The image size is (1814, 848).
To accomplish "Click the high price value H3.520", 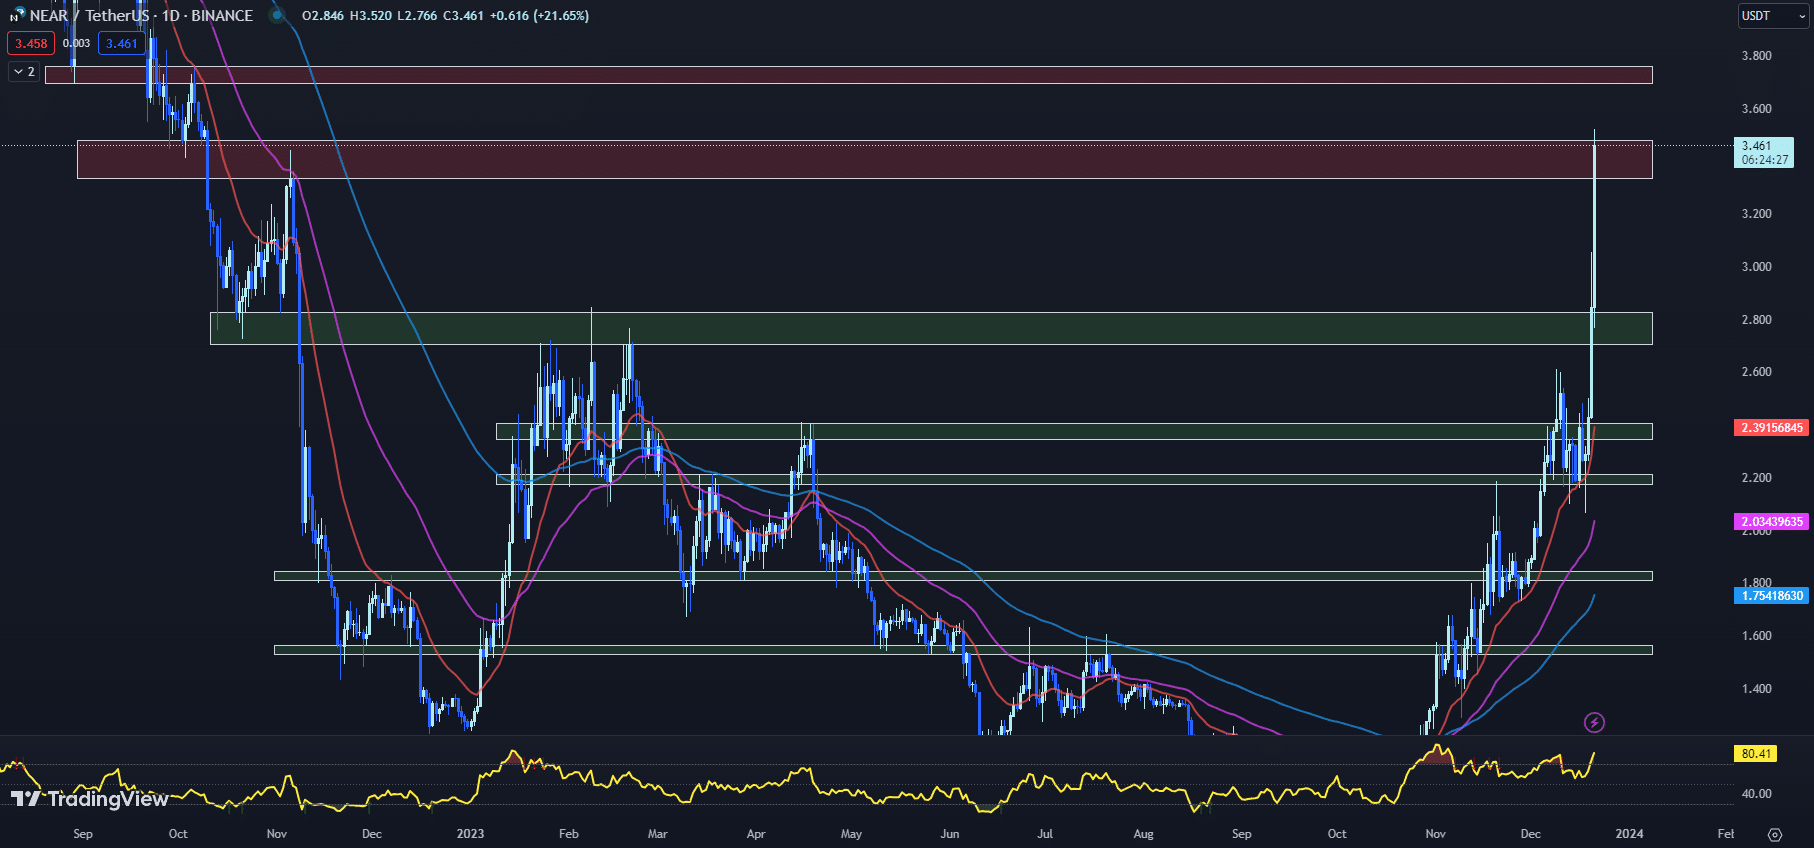I will coord(371,16).
